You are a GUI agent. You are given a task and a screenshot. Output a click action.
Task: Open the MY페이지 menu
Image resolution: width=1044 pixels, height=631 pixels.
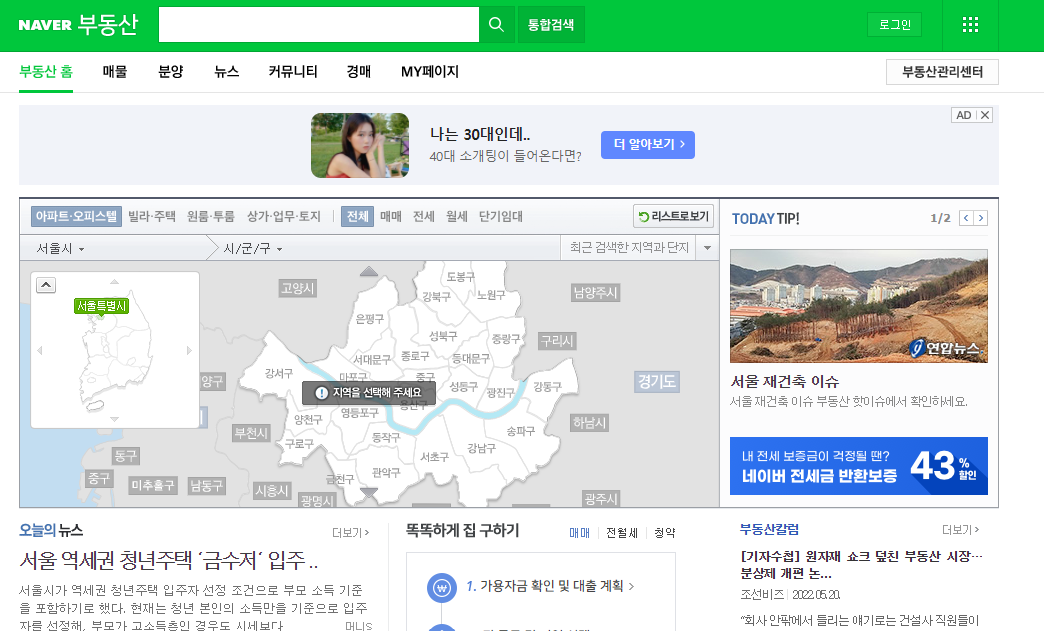tap(429, 72)
